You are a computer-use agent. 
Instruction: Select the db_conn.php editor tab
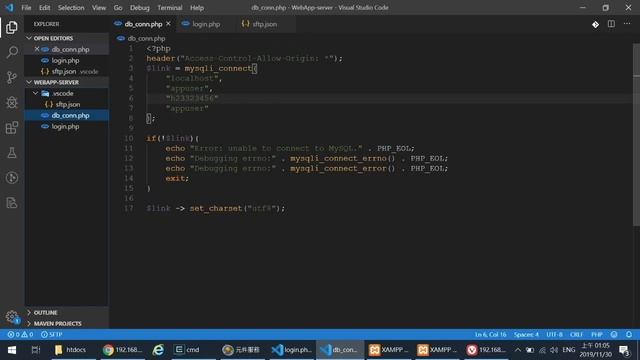coord(143,24)
